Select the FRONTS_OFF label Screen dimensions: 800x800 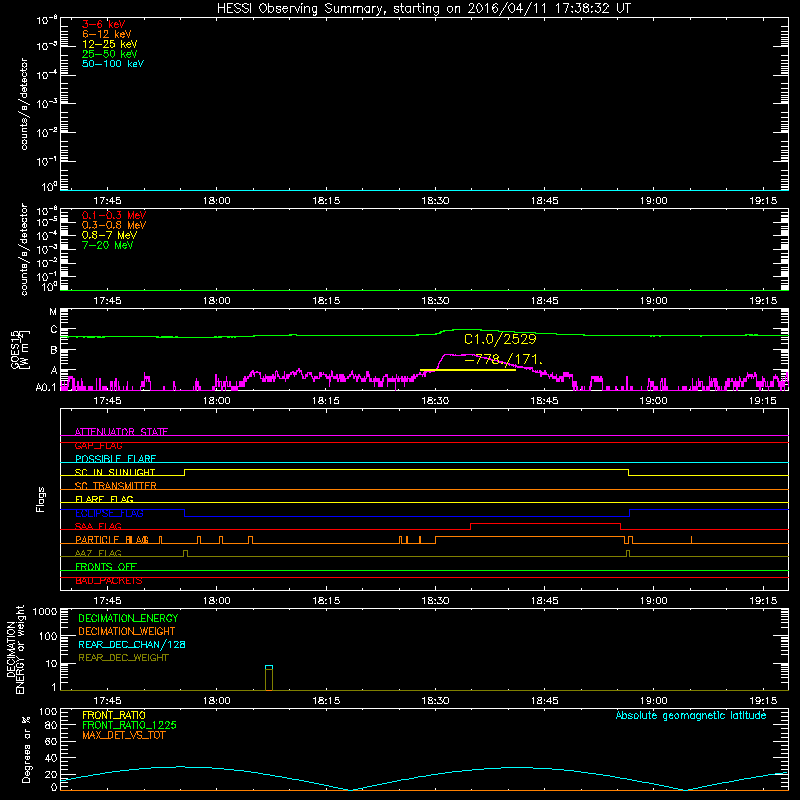coord(106,567)
